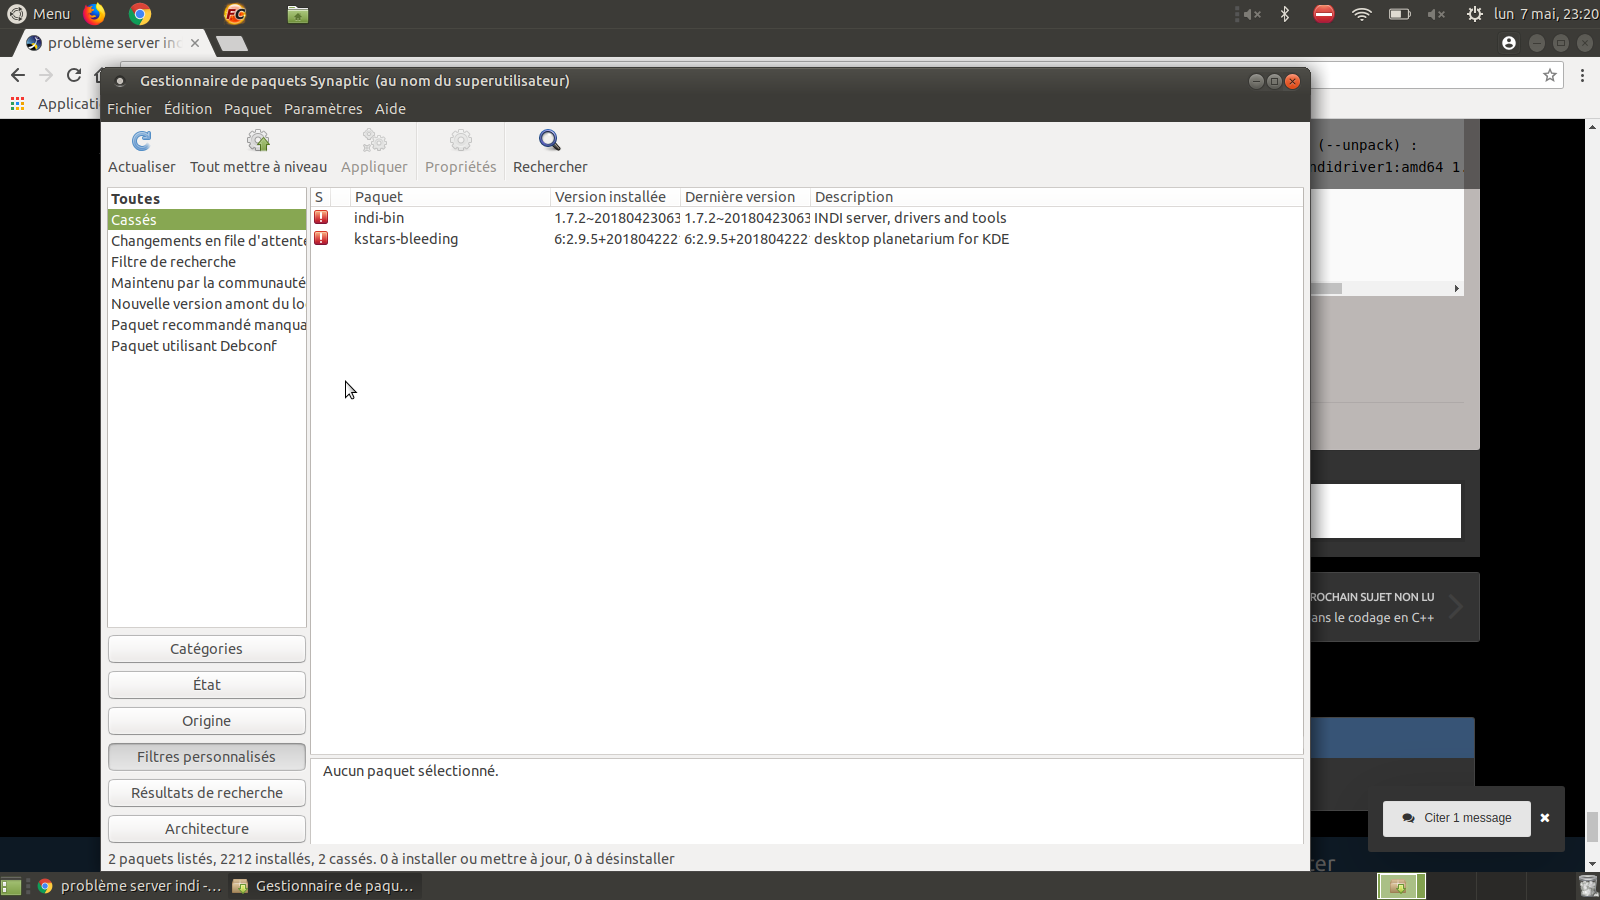The width and height of the screenshot is (1600, 900).
Task: Click Résultats de recherche button
Action: click(x=207, y=793)
